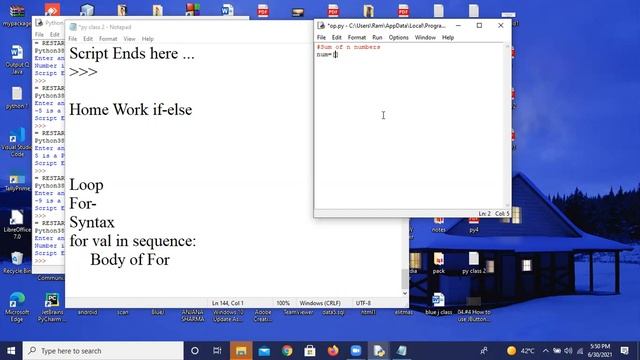Open the Recycle Bin desktop icon
The width and height of the screenshot is (640, 360).
coord(17,262)
